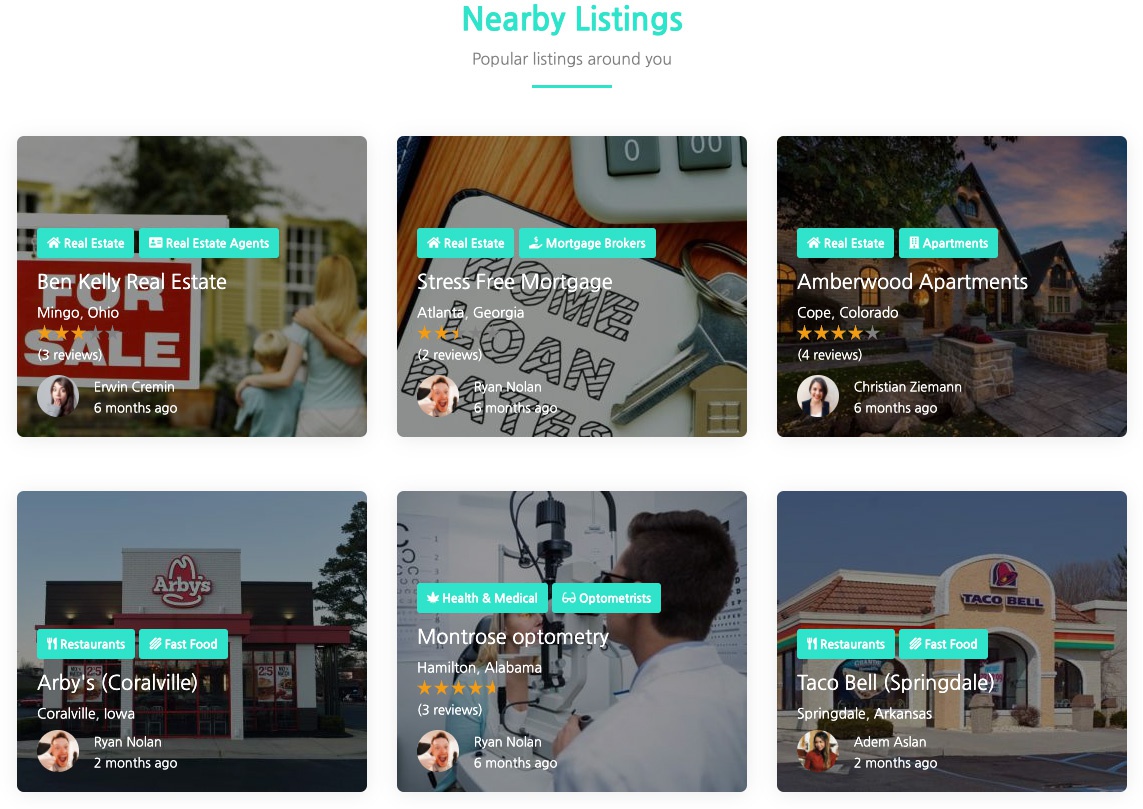This screenshot has height=809, width=1143.
Task: Open the Ben Kelly Real Estate listing
Action: point(132,282)
